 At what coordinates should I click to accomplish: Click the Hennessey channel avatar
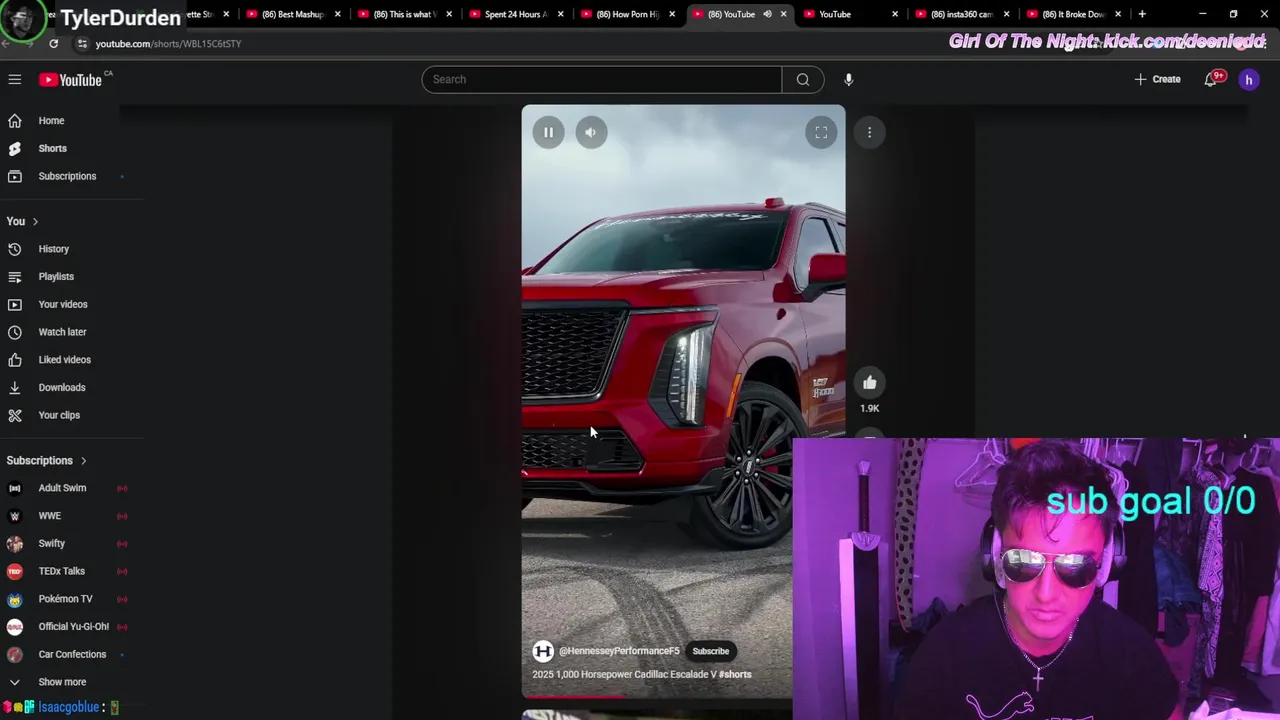[x=543, y=651]
